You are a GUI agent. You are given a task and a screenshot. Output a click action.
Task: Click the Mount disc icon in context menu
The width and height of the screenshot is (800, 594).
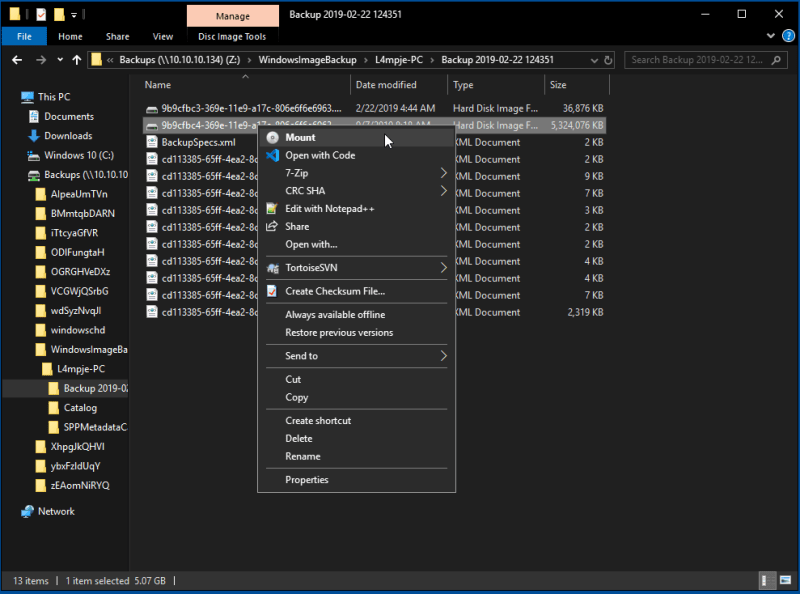point(272,137)
